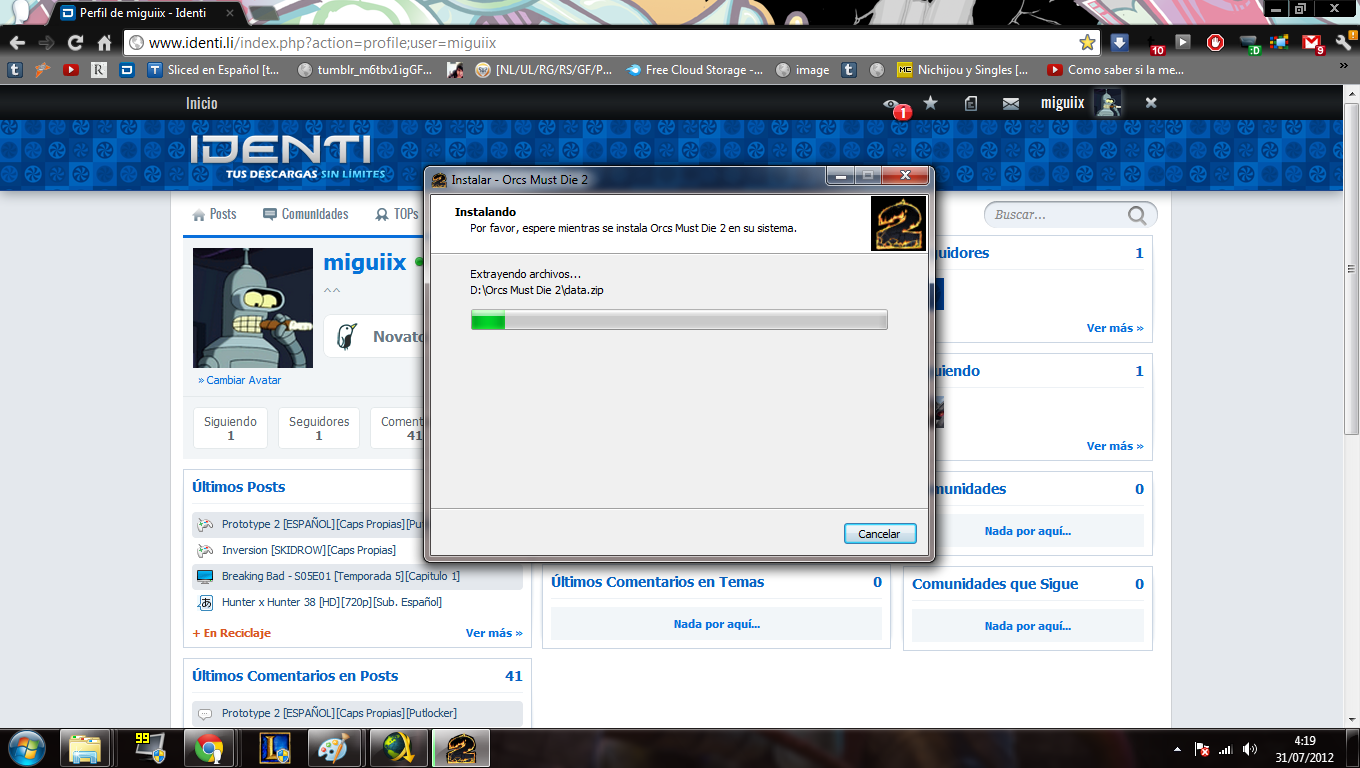Click 'Ver más' under Últimos Posts
Viewport: 1360px width, 768px height.
coord(494,633)
